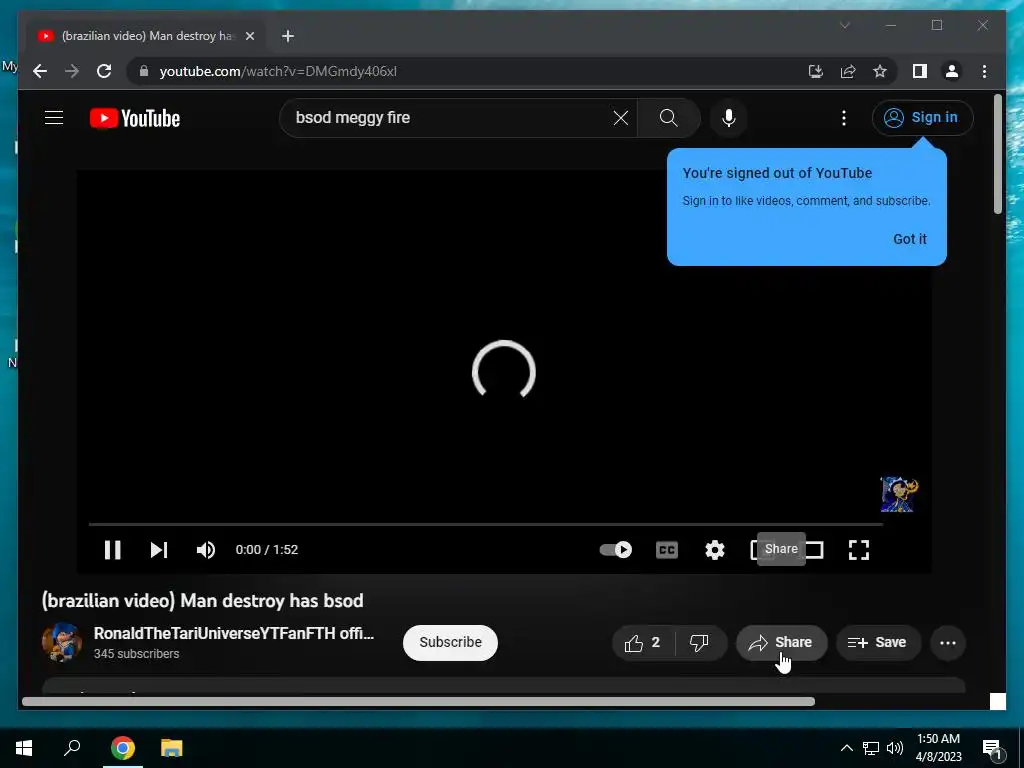Image resolution: width=1024 pixels, height=768 pixels.
Task: Reload the page in Chrome
Action: coord(104,71)
